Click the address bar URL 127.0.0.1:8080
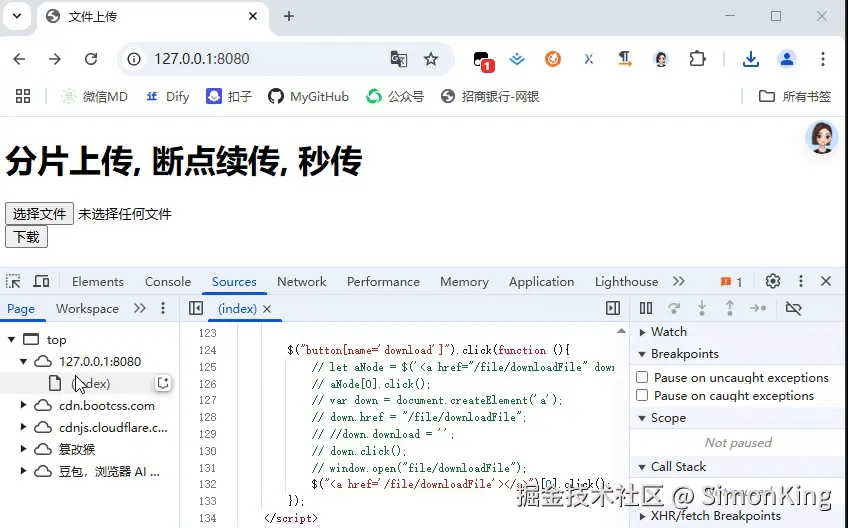This screenshot has height=528, width=848. 202,59
